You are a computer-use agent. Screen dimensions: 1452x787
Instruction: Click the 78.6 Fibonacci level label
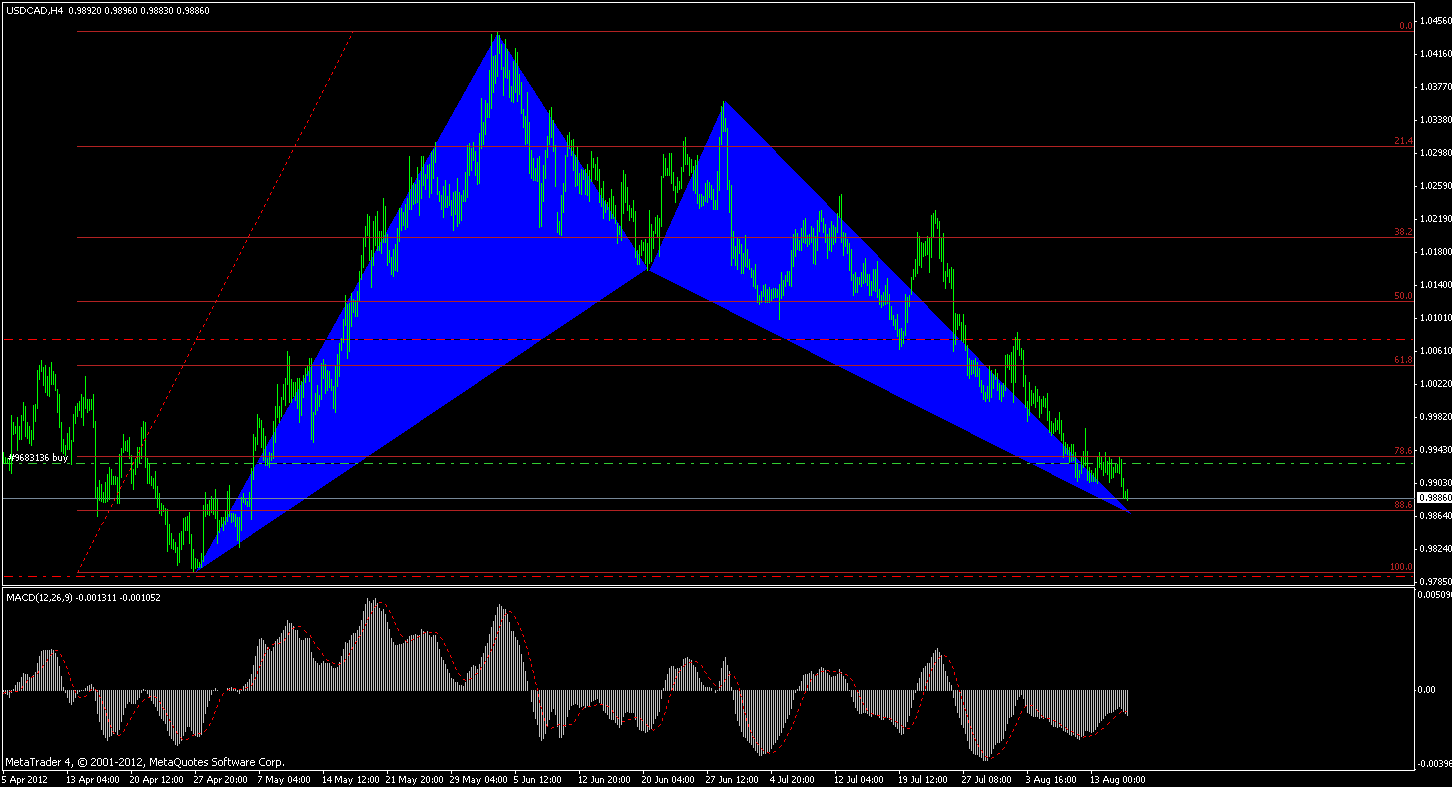[1403, 451]
